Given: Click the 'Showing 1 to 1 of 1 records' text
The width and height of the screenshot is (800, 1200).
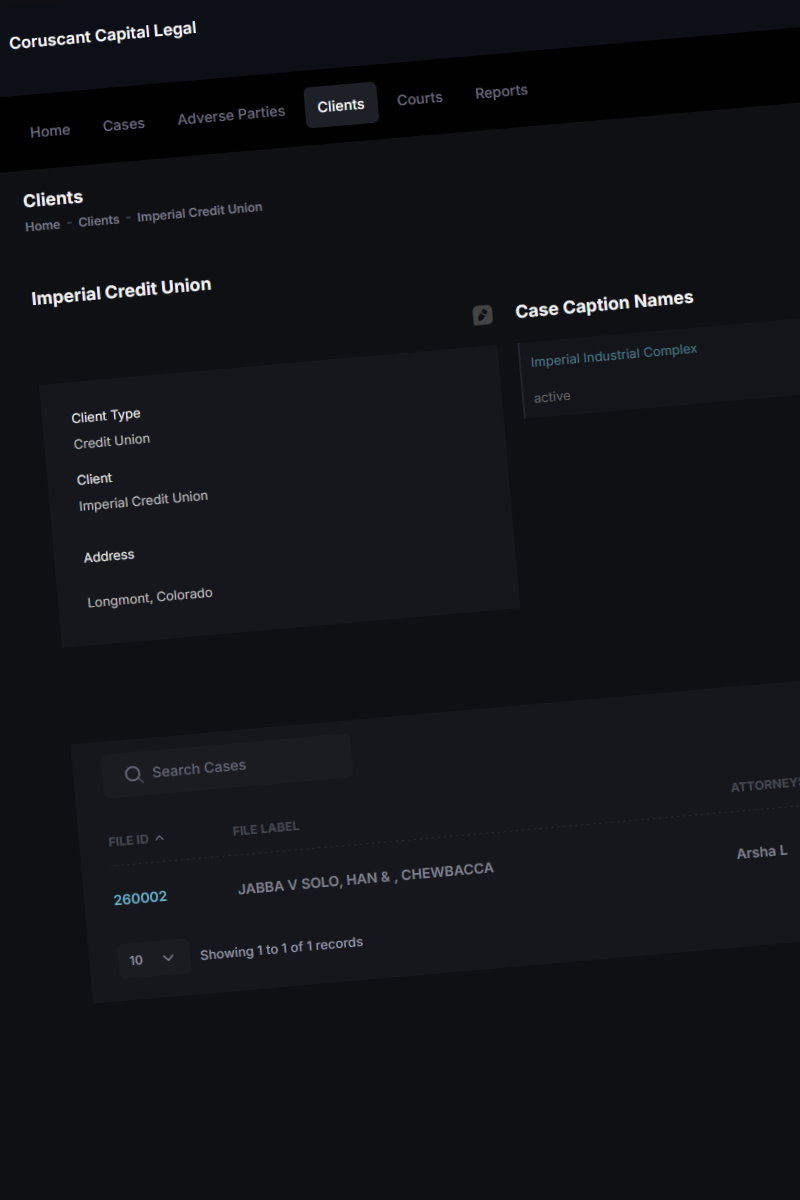Looking at the screenshot, I should click(281, 948).
